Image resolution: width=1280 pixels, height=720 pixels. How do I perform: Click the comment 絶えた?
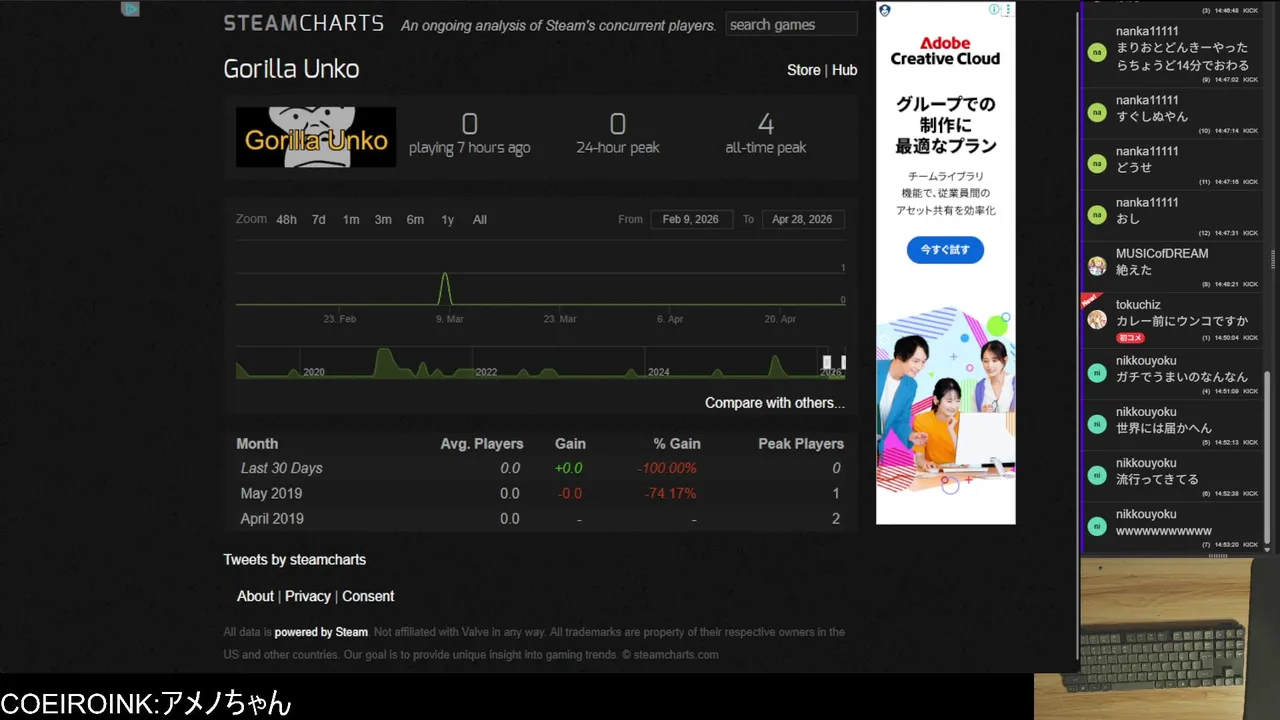tap(1134, 270)
